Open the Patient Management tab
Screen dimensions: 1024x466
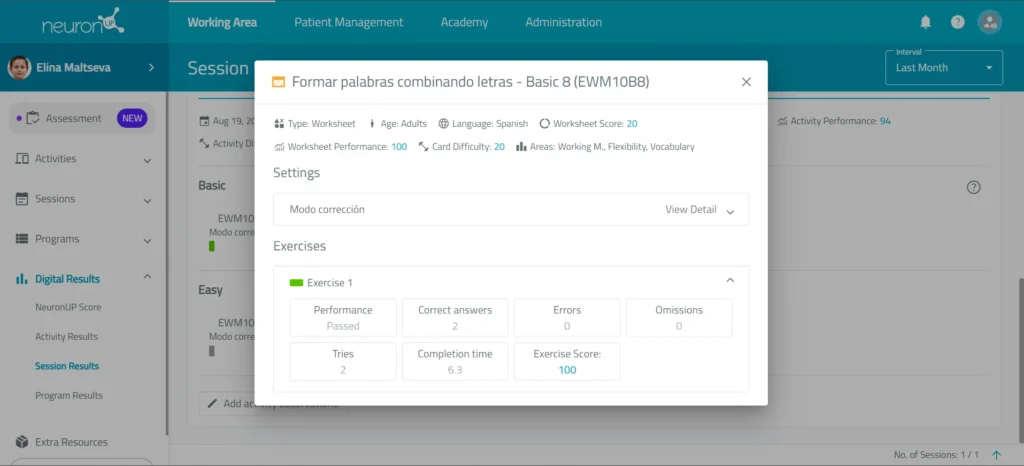(349, 22)
